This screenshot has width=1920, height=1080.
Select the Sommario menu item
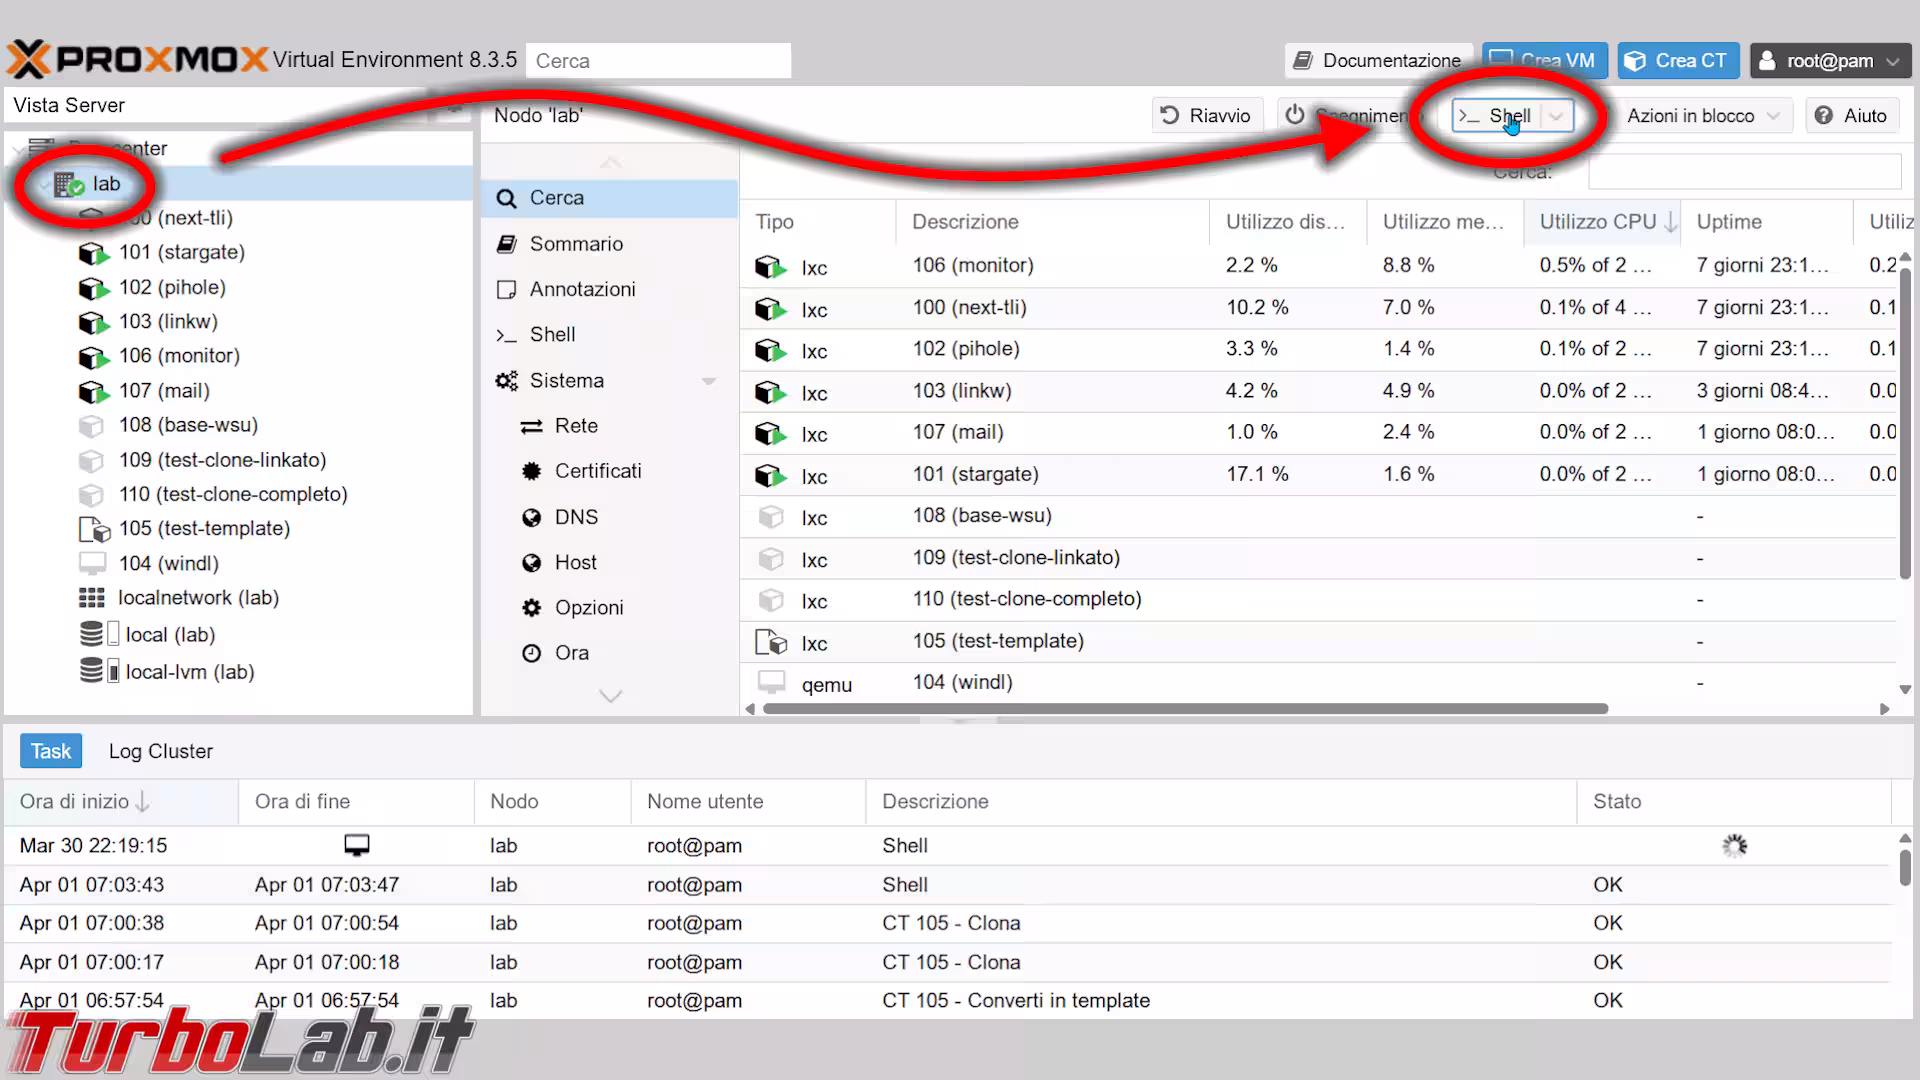(x=575, y=244)
